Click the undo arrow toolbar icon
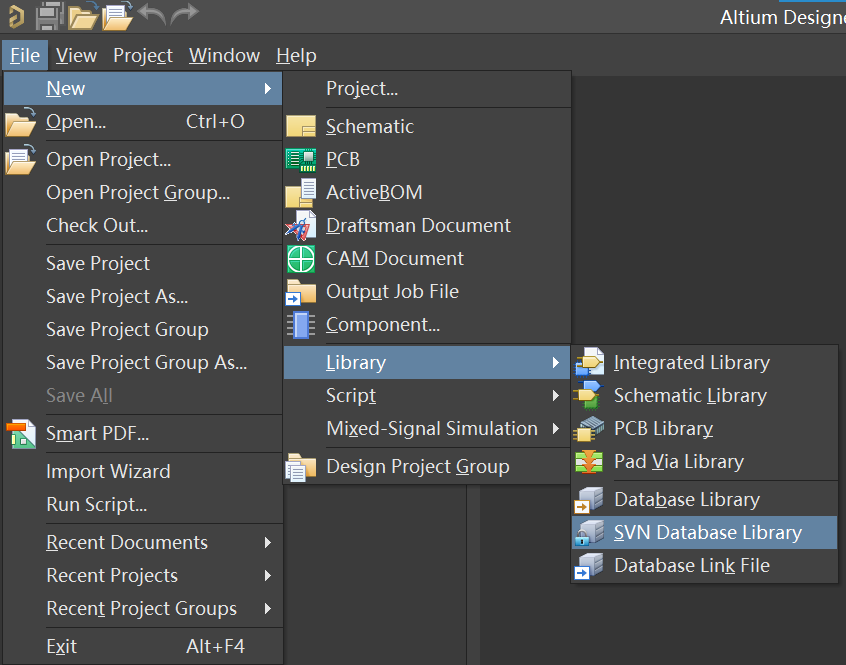 click(x=152, y=14)
